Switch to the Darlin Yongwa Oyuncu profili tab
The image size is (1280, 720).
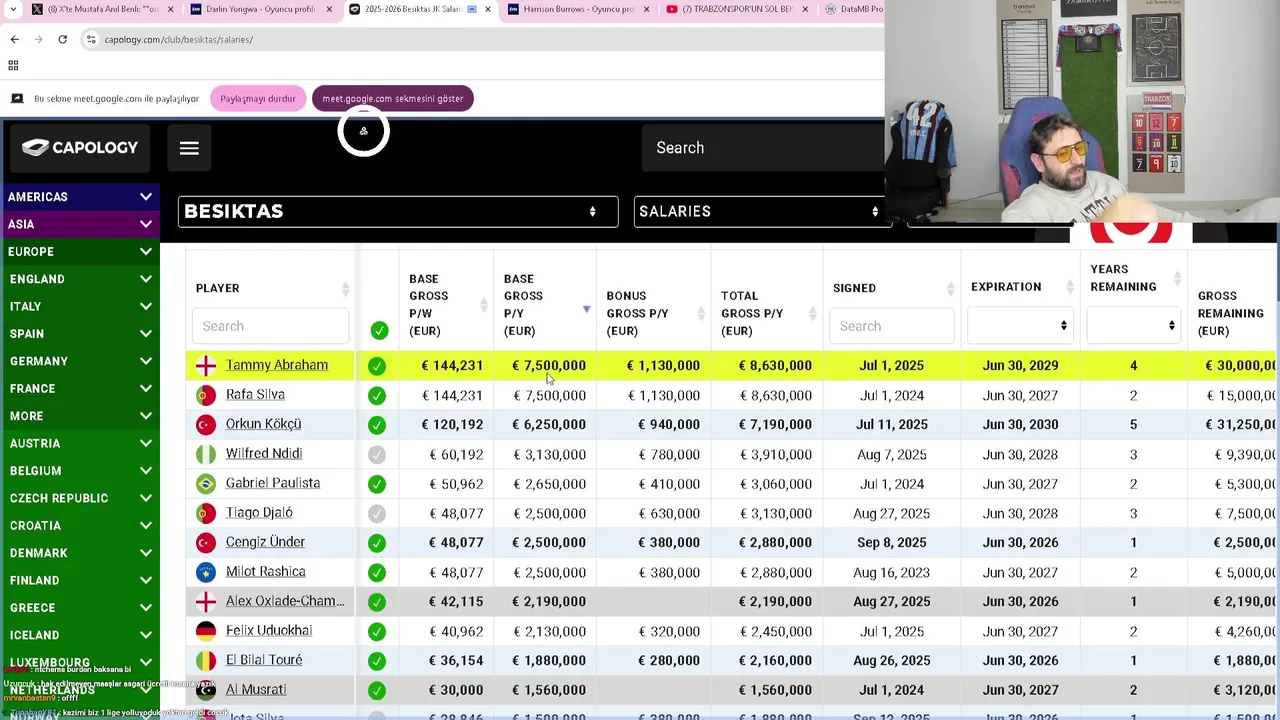click(x=259, y=9)
